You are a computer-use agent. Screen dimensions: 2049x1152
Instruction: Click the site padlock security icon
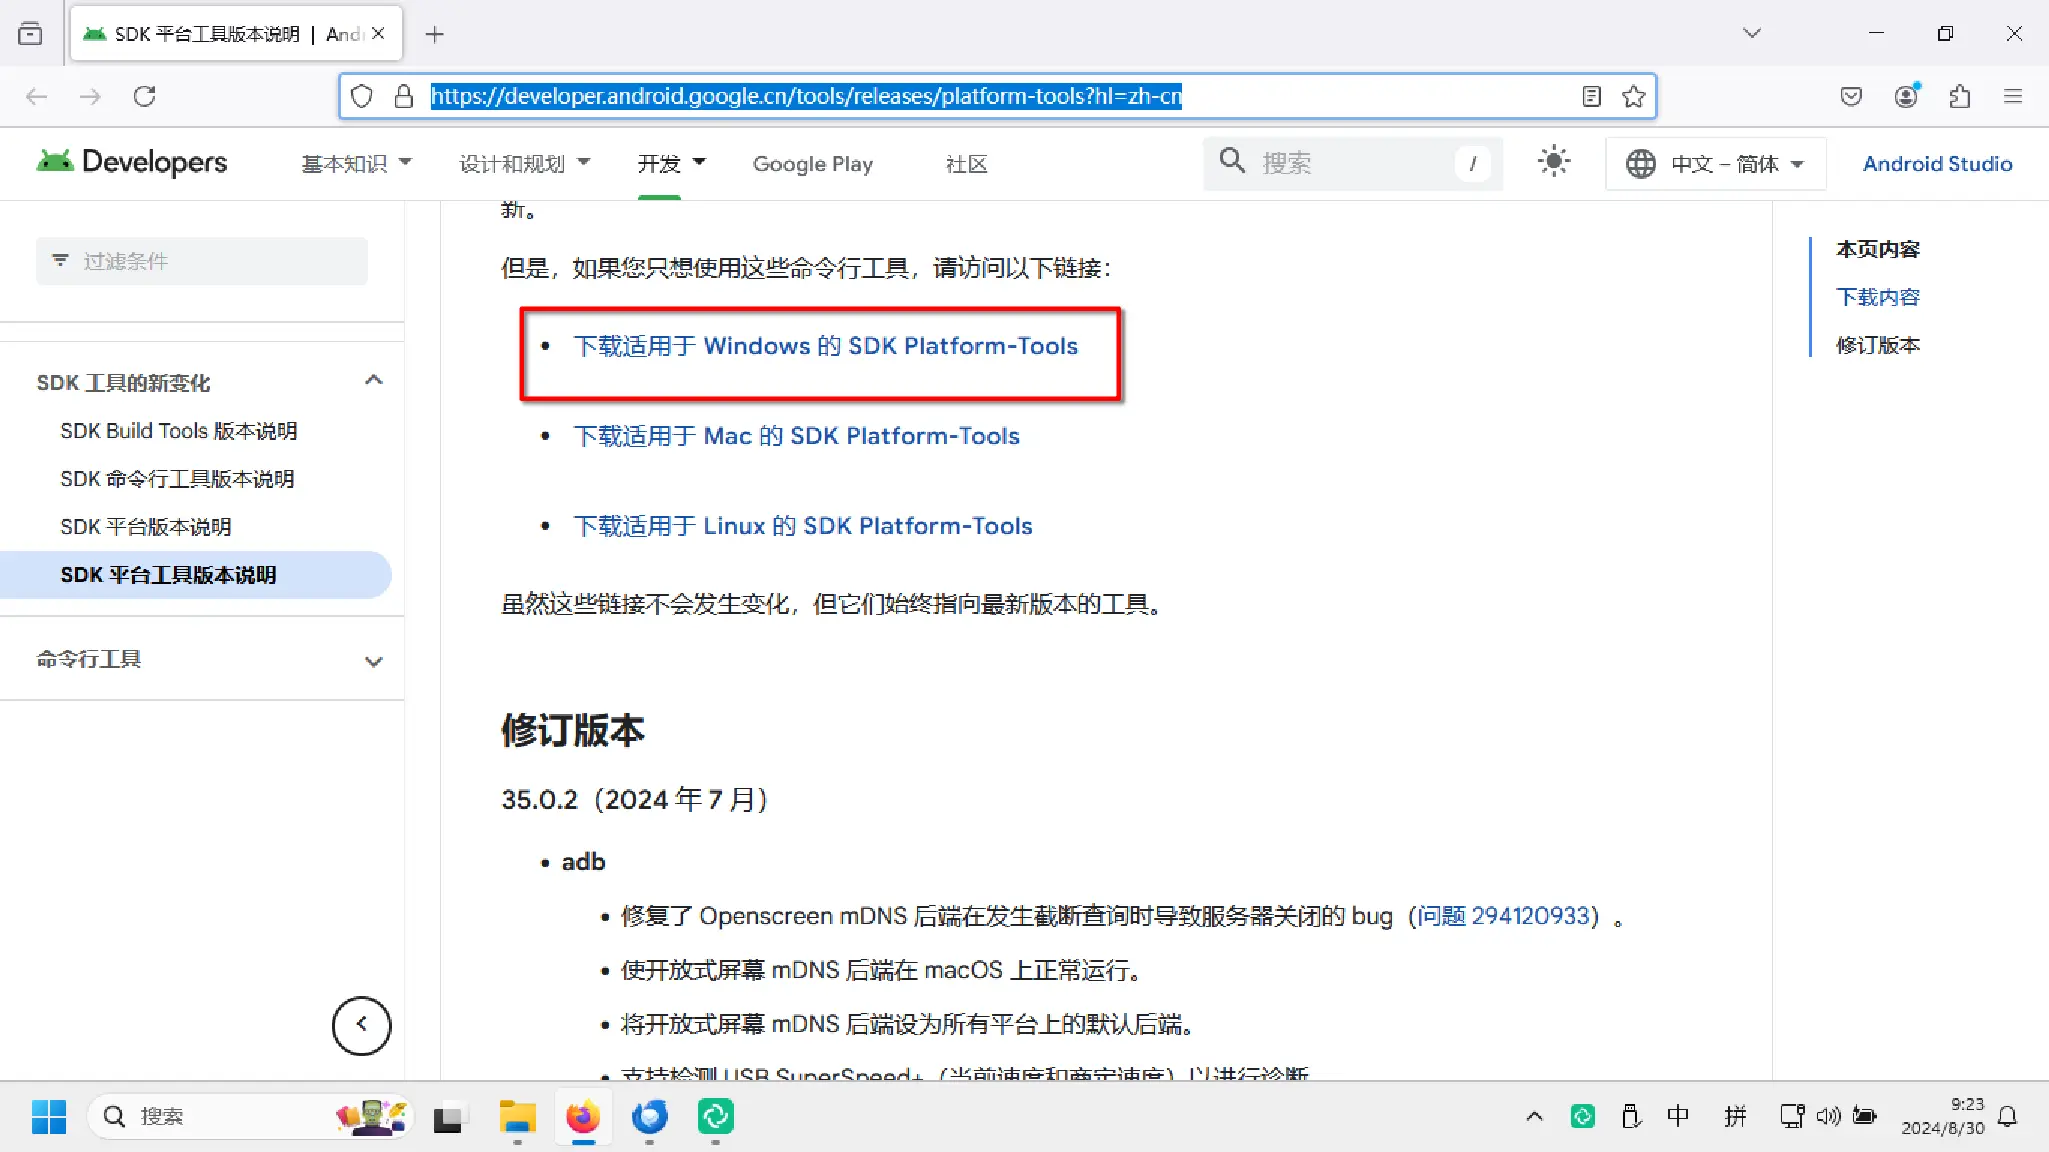pyautogui.click(x=404, y=96)
